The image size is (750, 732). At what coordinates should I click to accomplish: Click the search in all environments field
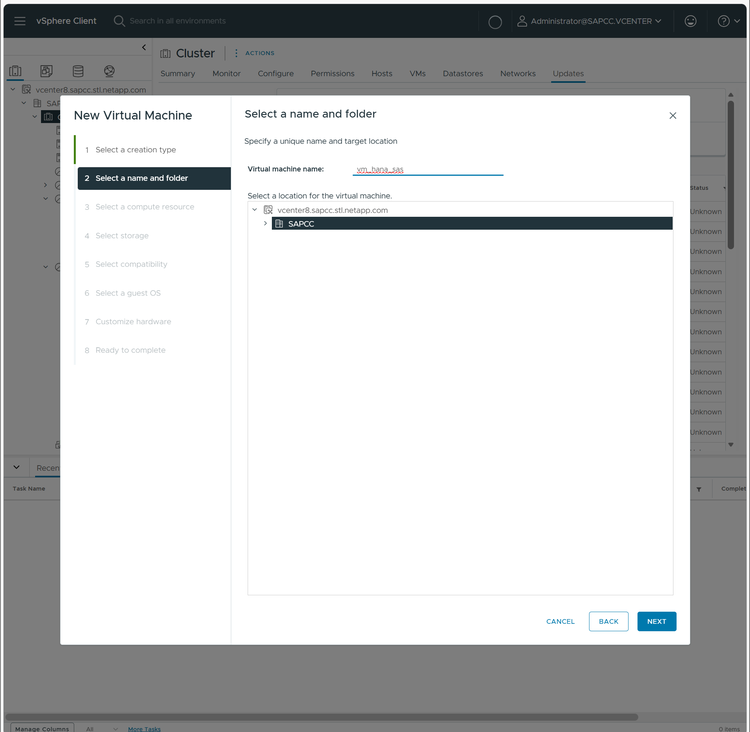pos(177,21)
